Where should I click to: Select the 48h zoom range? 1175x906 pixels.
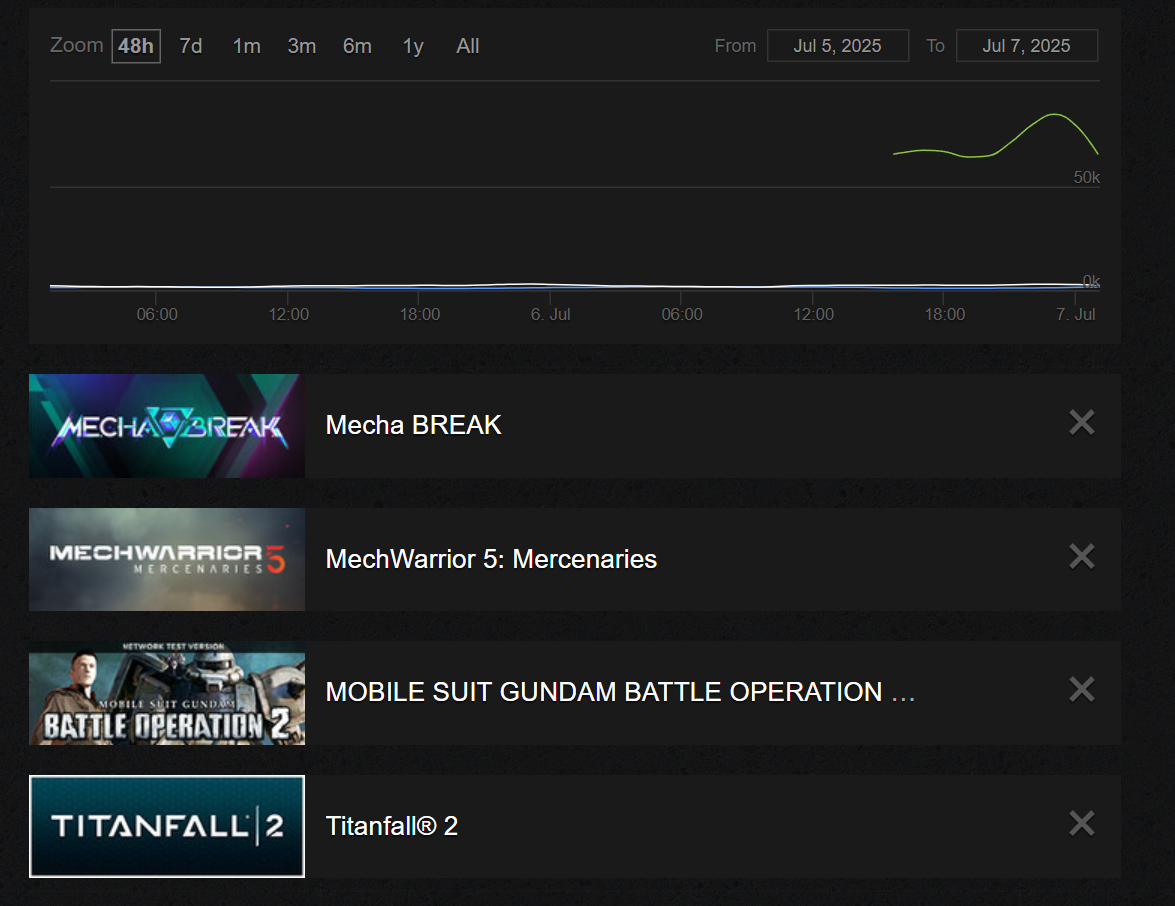pyautogui.click(x=136, y=46)
